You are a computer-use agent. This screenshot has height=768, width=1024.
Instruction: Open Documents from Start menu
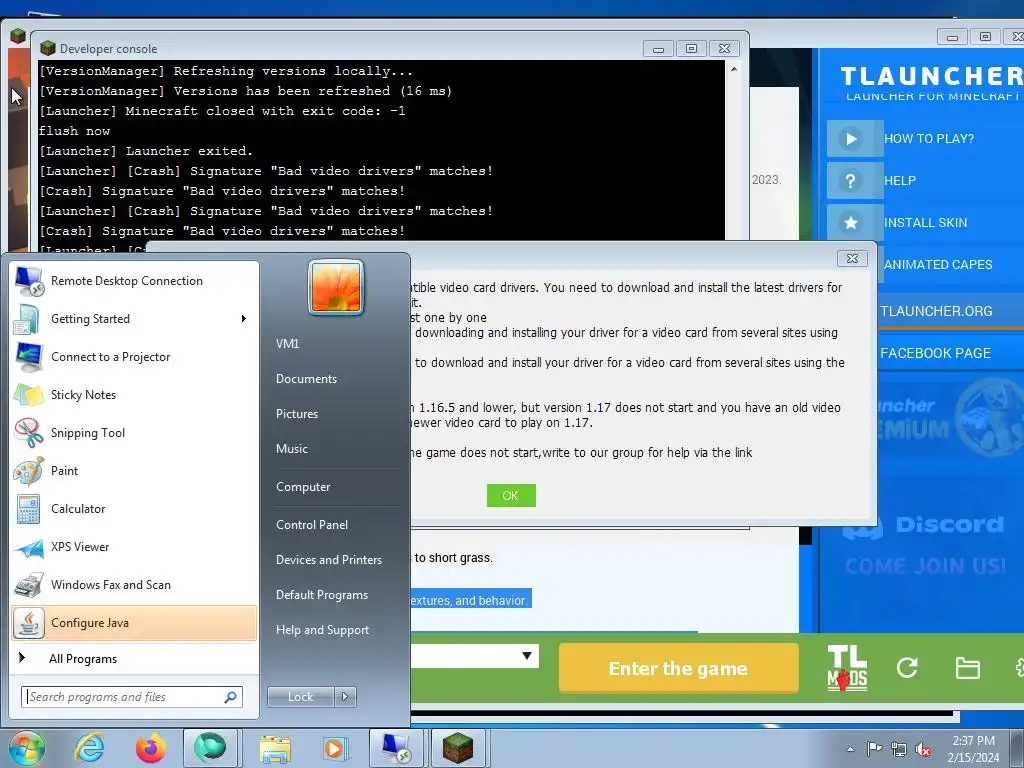tap(306, 379)
